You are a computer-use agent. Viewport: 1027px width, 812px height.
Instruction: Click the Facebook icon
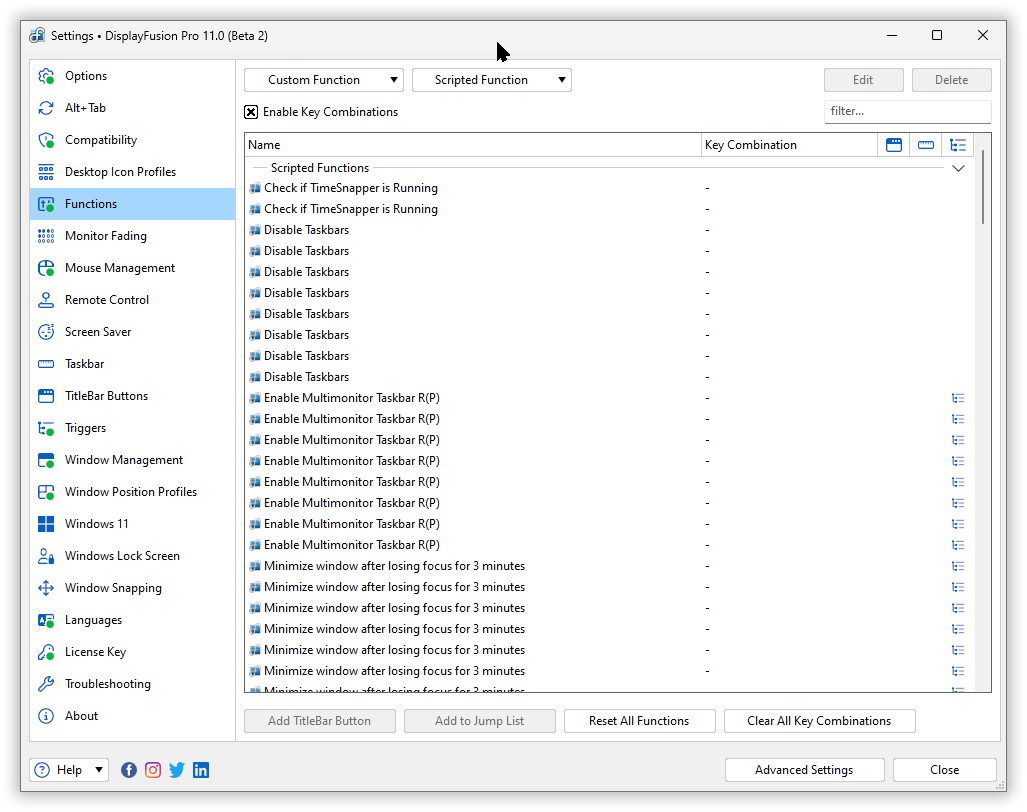pos(129,770)
